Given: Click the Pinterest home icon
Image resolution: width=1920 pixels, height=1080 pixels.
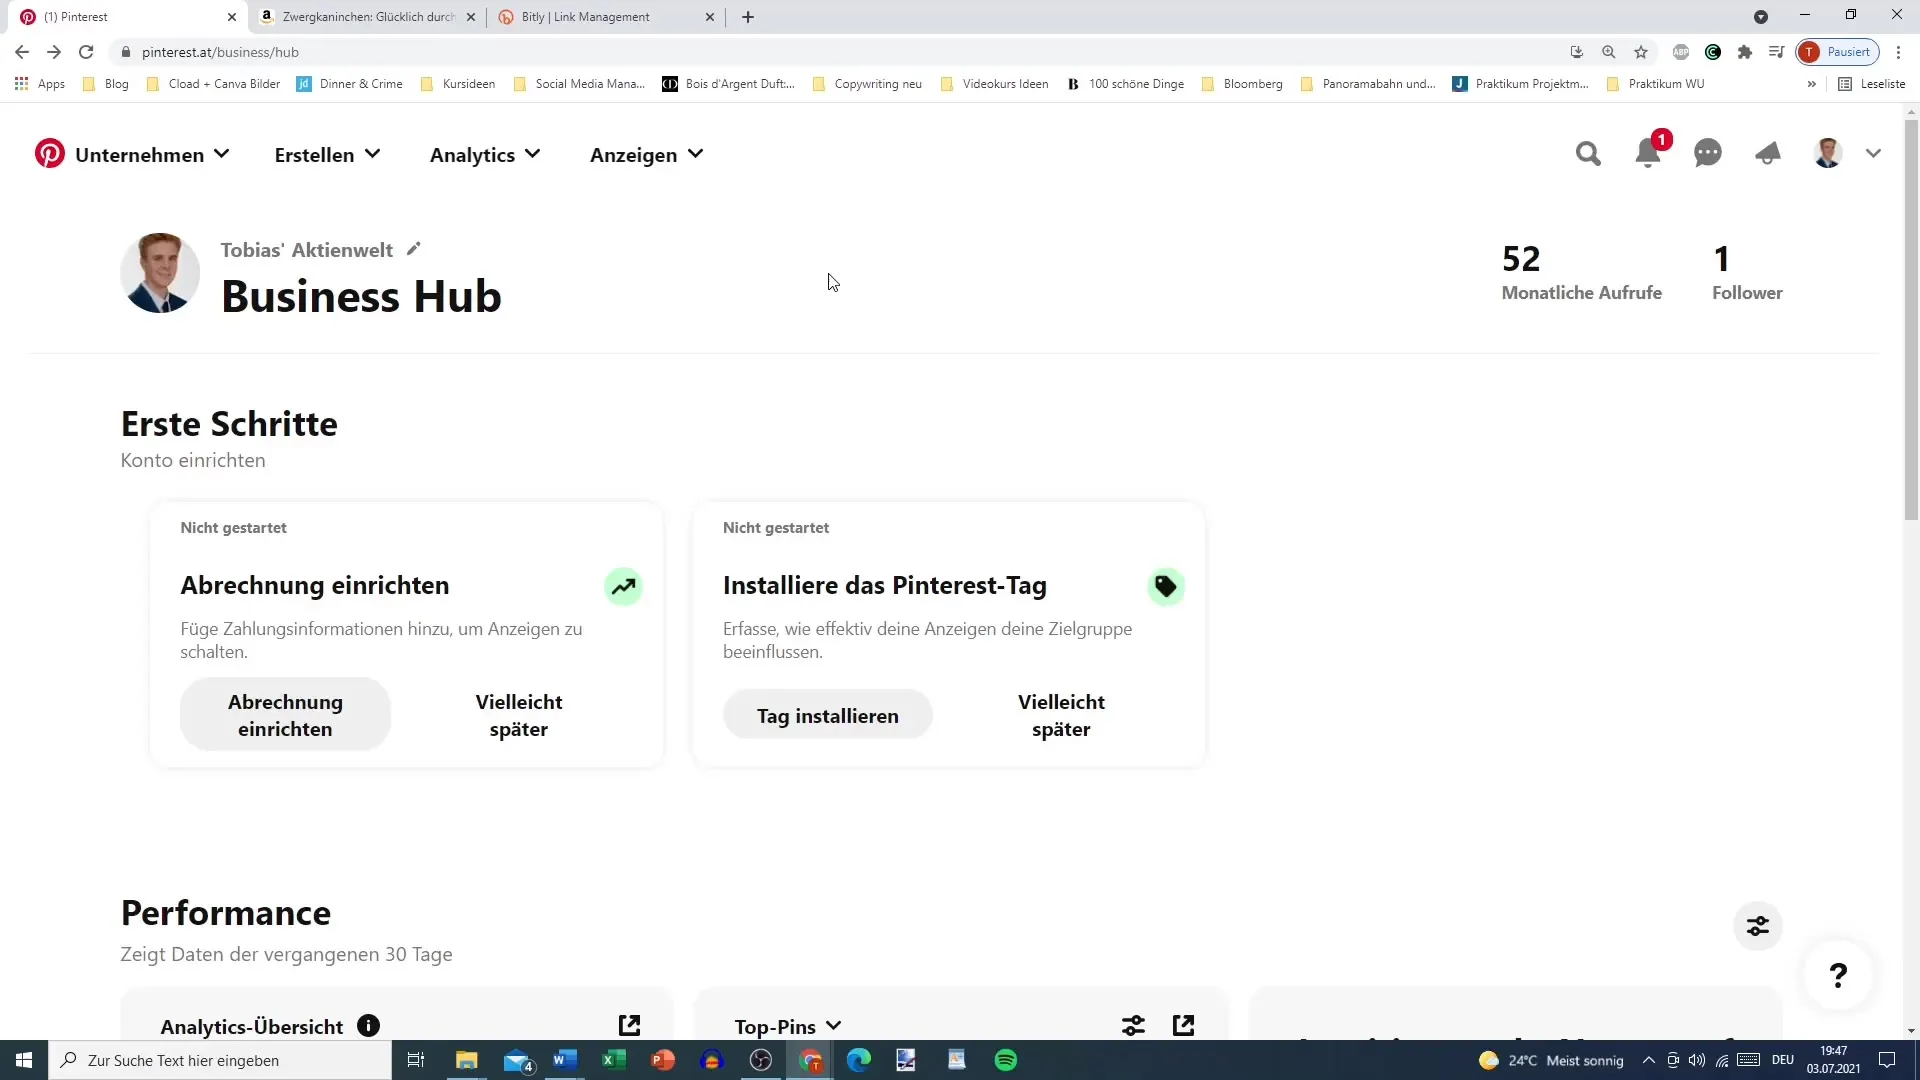Looking at the screenshot, I should (49, 154).
